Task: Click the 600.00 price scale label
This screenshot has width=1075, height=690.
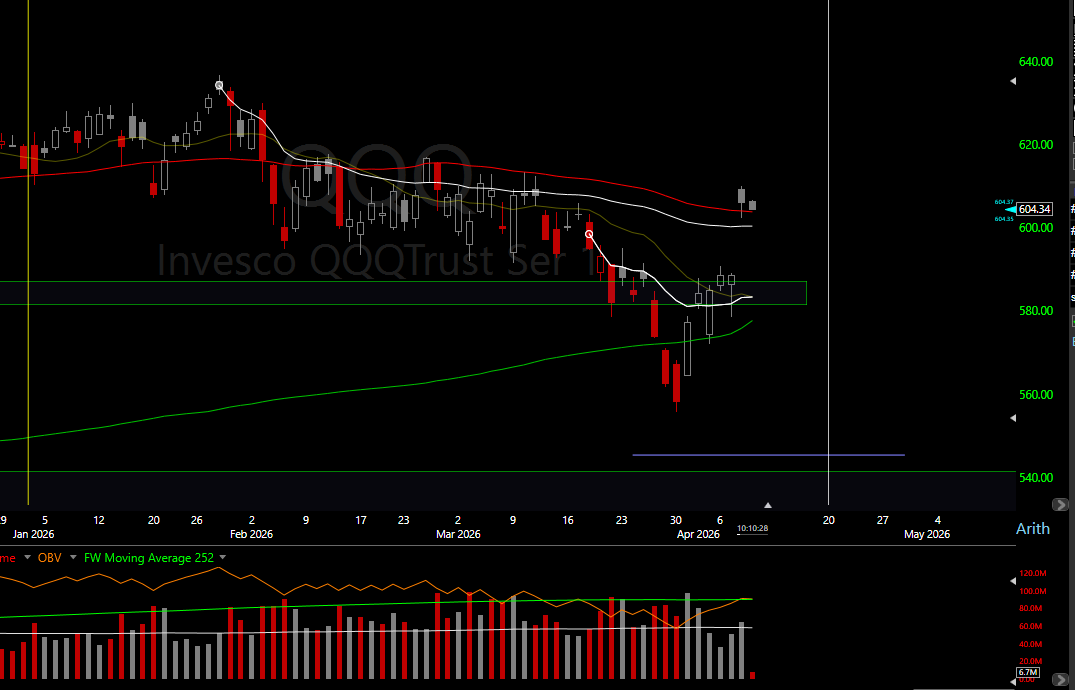Action: pos(1036,228)
